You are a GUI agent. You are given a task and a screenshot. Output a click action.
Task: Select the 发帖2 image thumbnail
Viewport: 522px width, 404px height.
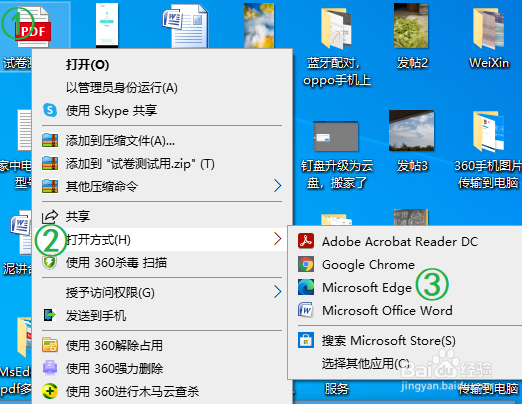point(411,26)
